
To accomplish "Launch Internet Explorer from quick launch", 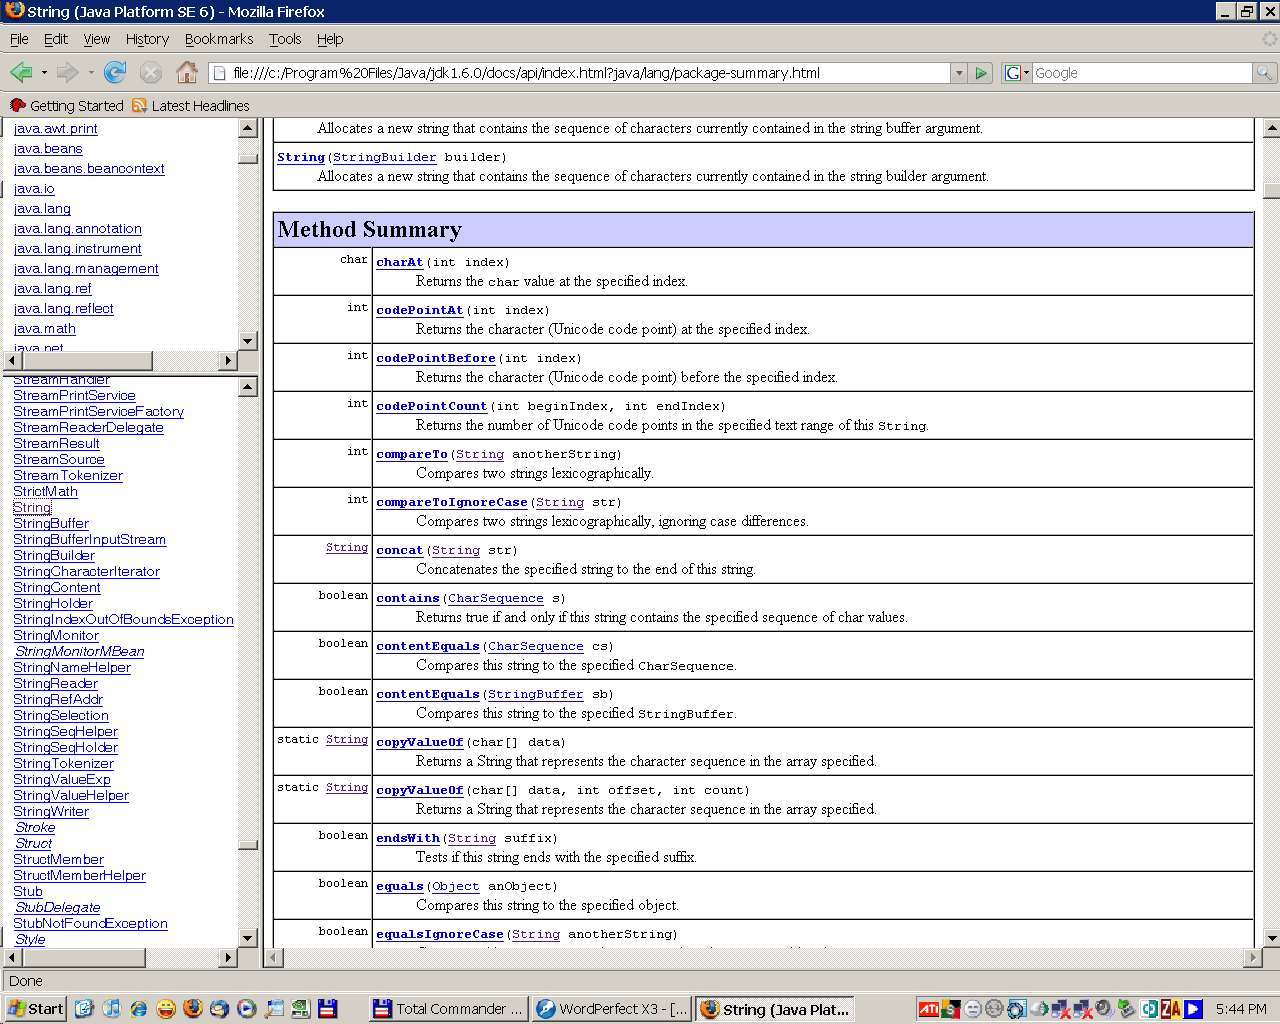I will point(139,1009).
